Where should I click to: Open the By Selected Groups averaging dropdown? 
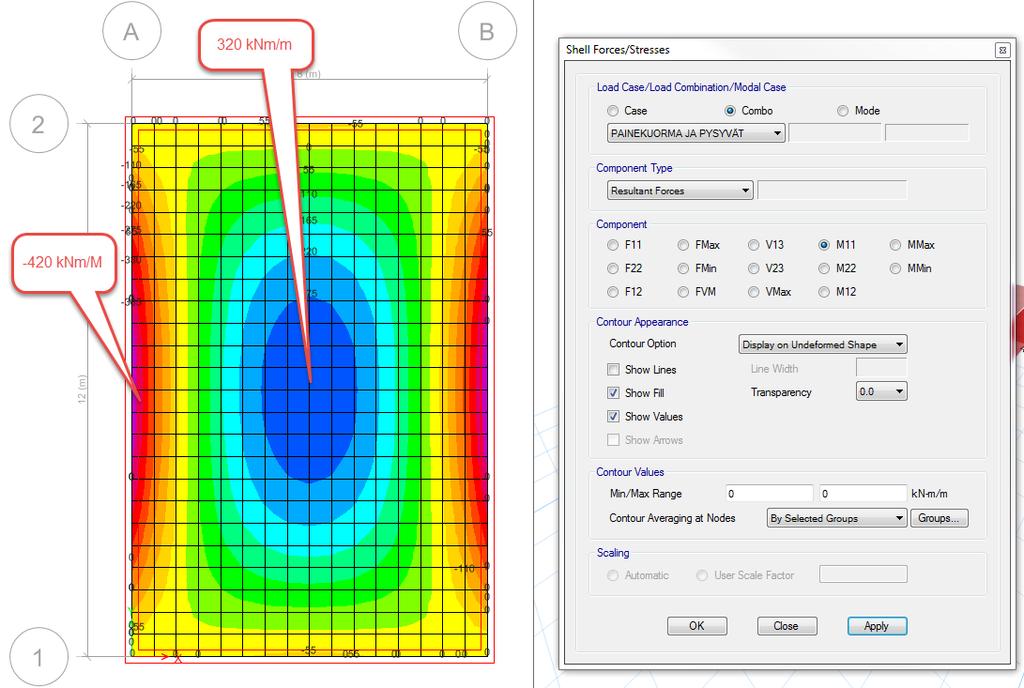(x=837, y=518)
